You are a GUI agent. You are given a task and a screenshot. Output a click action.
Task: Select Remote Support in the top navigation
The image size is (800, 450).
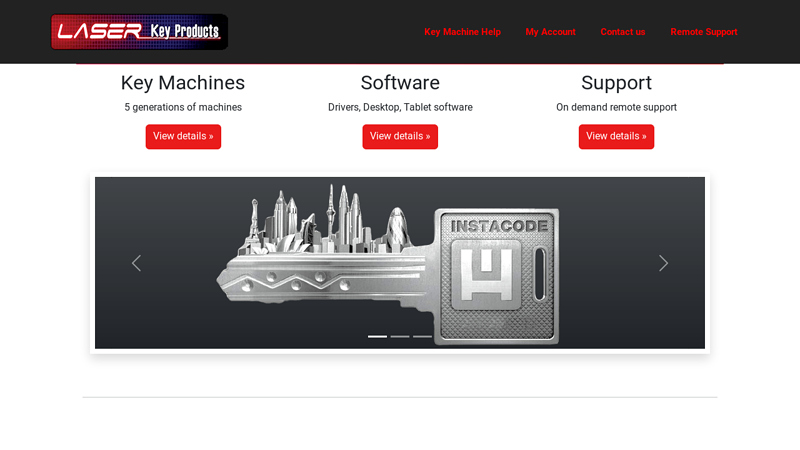point(704,32)
